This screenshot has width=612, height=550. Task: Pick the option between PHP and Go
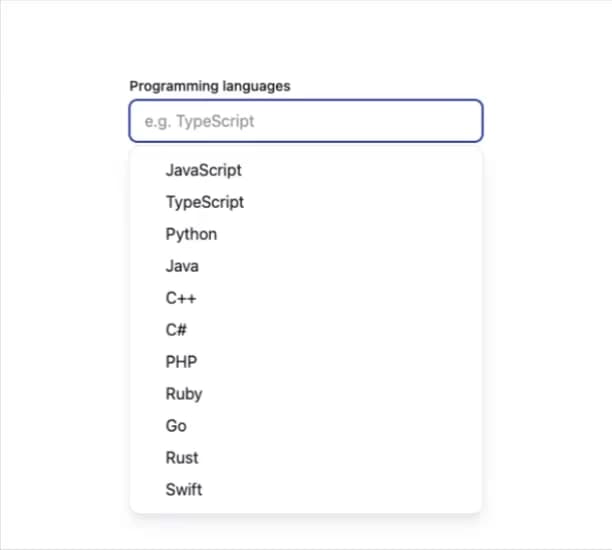click(306, 394)
